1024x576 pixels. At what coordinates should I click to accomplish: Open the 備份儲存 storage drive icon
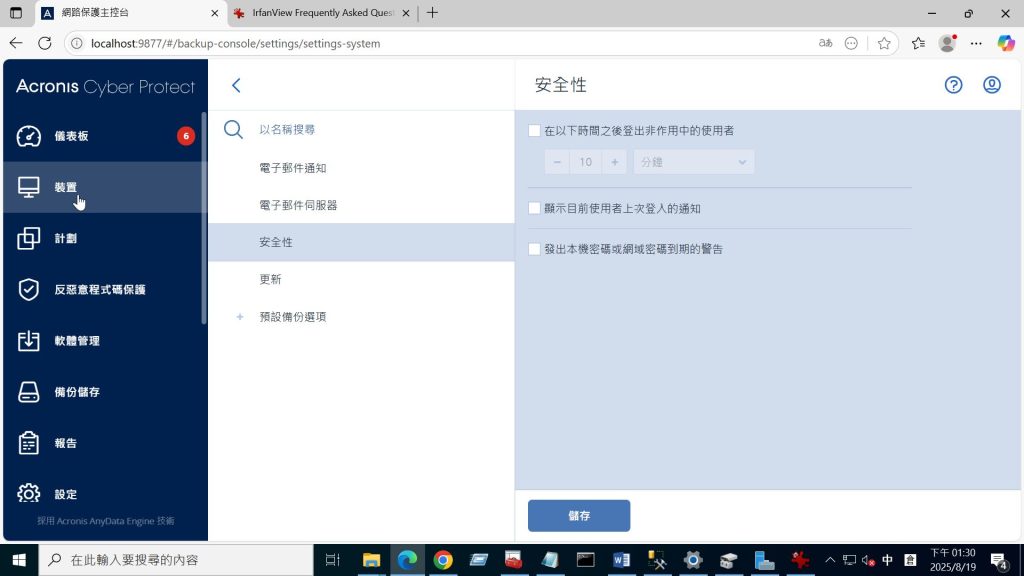pos(29,392)
